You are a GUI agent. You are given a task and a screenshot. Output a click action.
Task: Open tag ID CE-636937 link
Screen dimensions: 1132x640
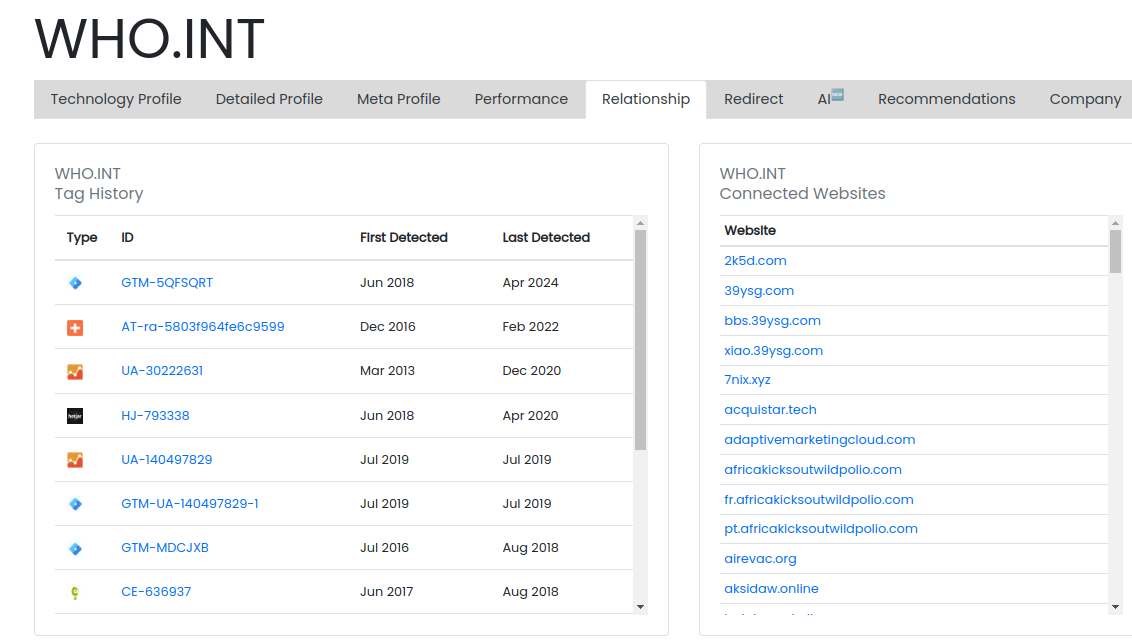[156, 592]
